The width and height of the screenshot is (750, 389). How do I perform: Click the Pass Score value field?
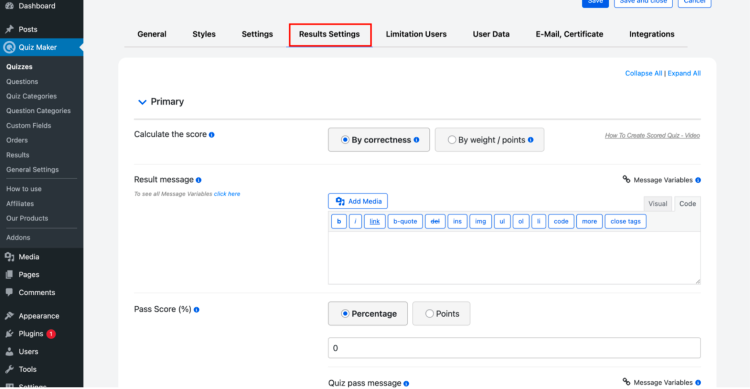514,348
